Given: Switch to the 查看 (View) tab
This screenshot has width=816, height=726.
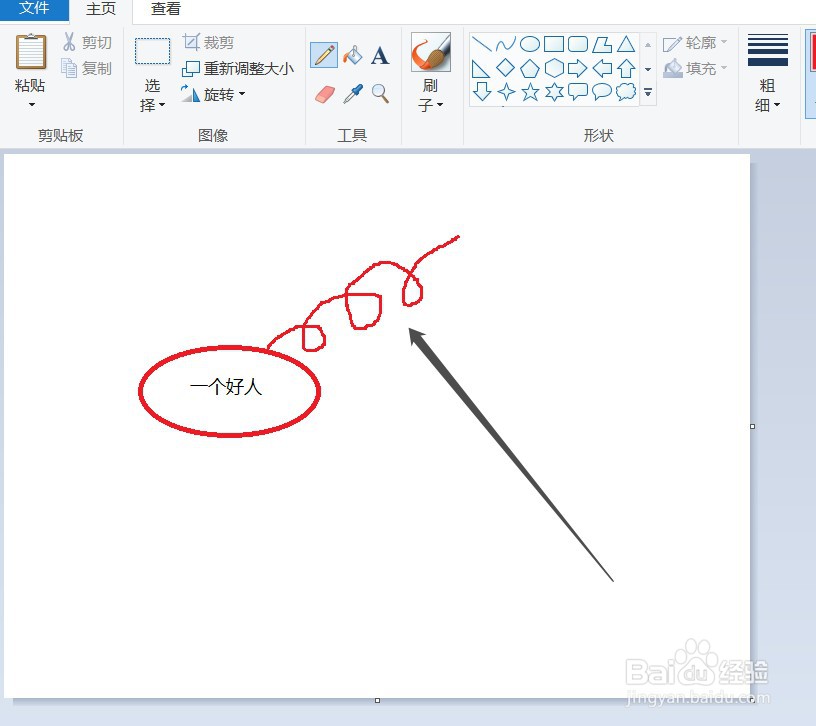Looking at the screenshot, I should [165, 9].
